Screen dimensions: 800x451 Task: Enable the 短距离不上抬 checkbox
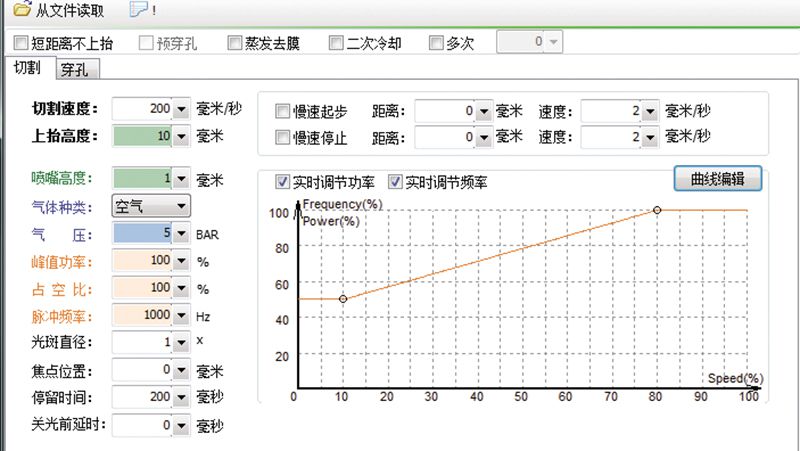click(x=21, y=43)
